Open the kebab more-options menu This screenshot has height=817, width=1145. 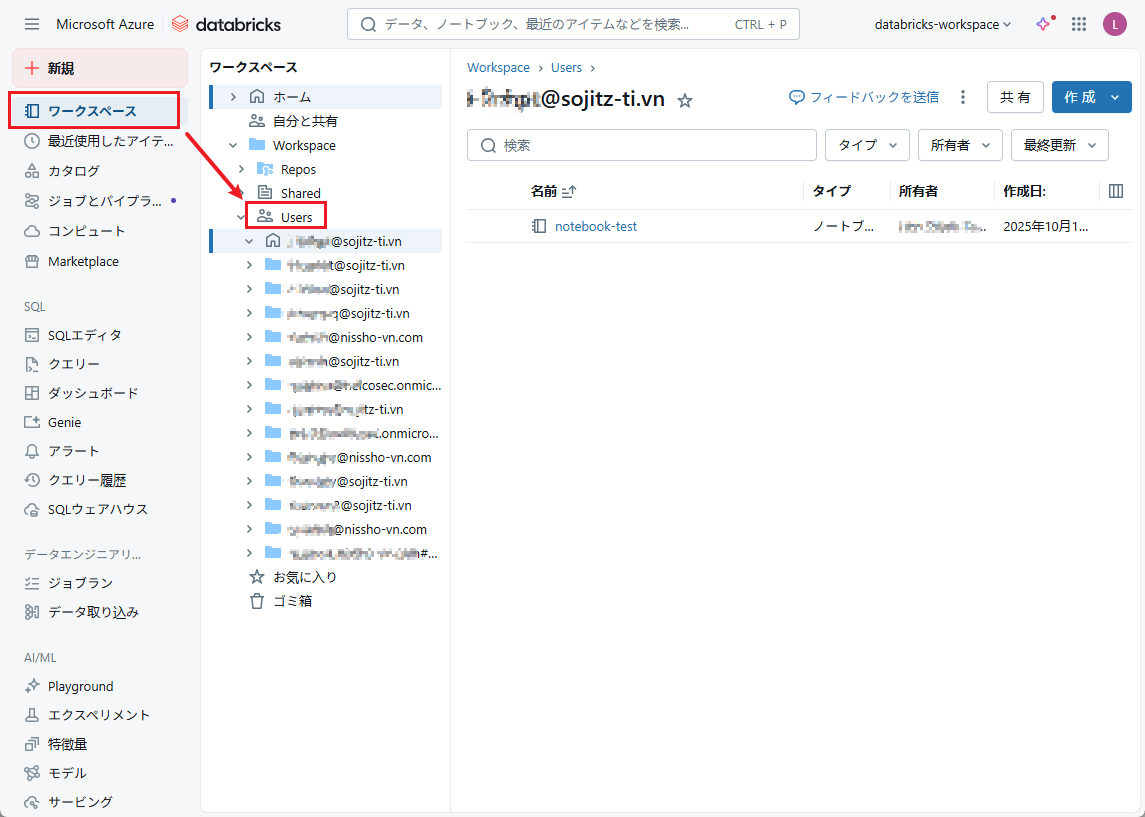pos(962,97)
